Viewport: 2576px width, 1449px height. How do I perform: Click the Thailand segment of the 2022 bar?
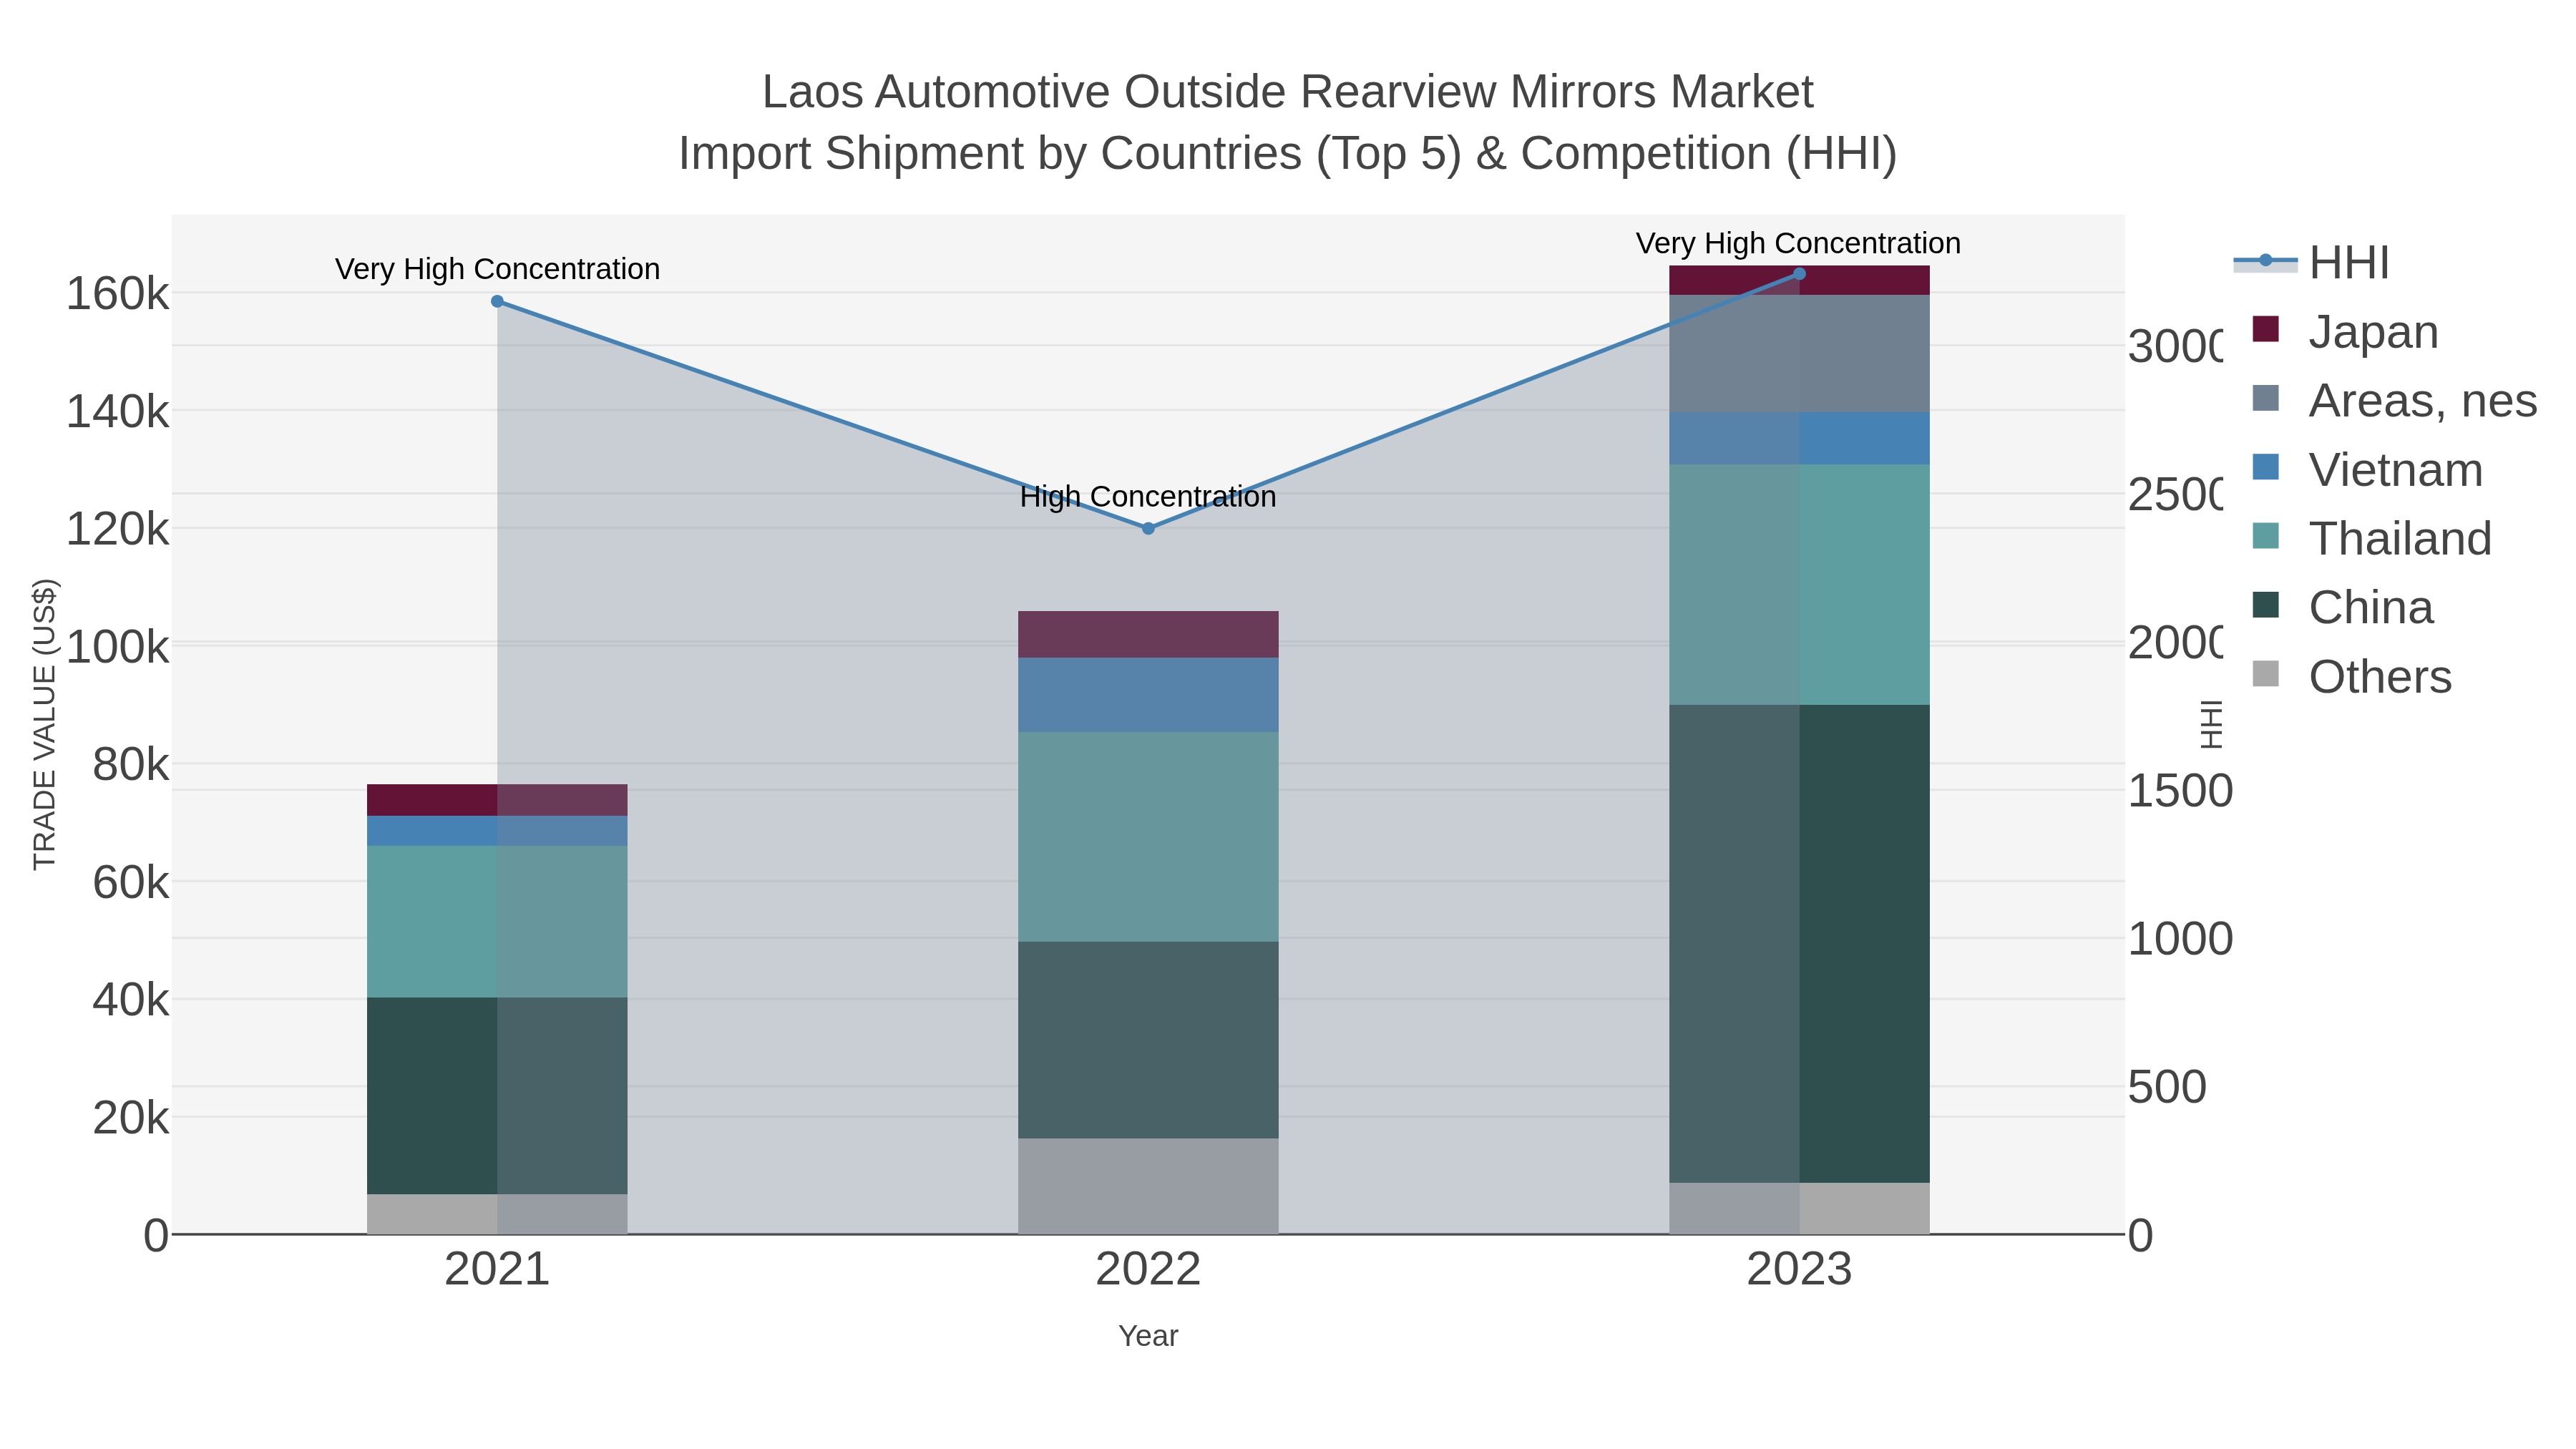click(1148, 837)
